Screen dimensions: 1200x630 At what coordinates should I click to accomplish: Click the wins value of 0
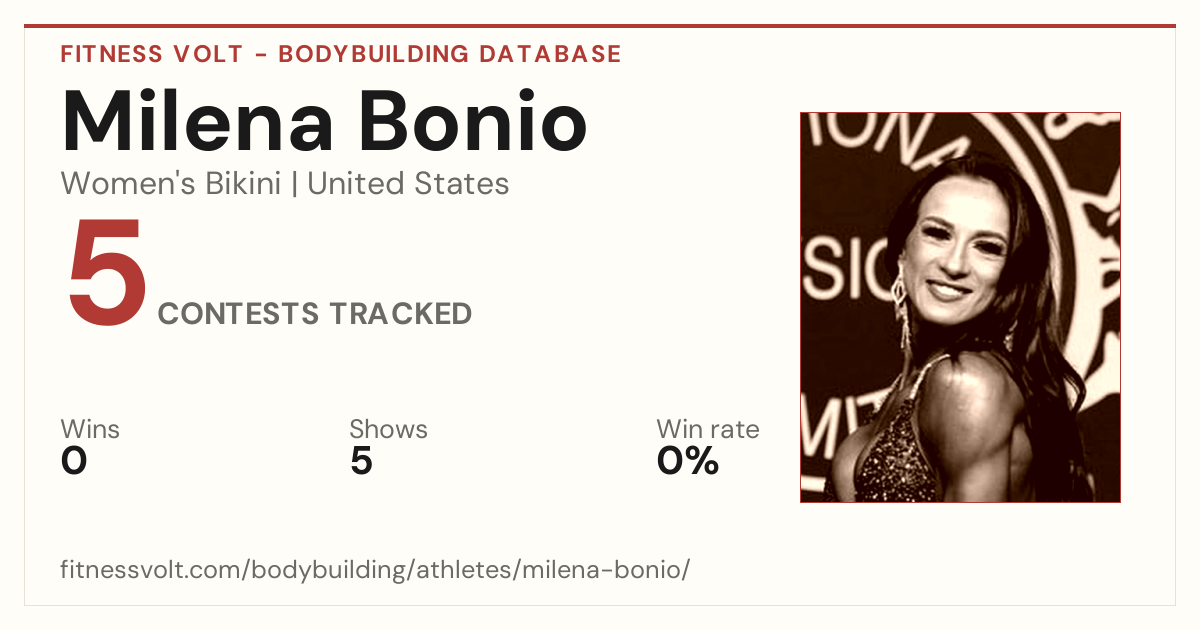point(74,461)
